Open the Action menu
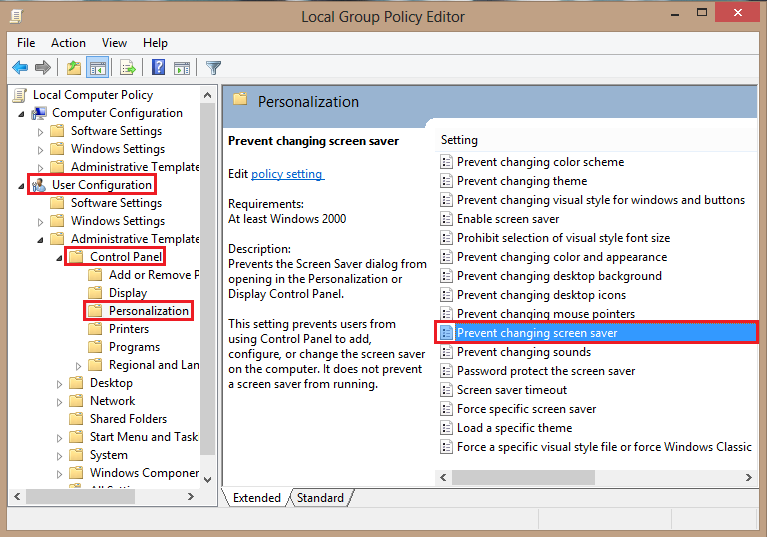 click(68, 43)
